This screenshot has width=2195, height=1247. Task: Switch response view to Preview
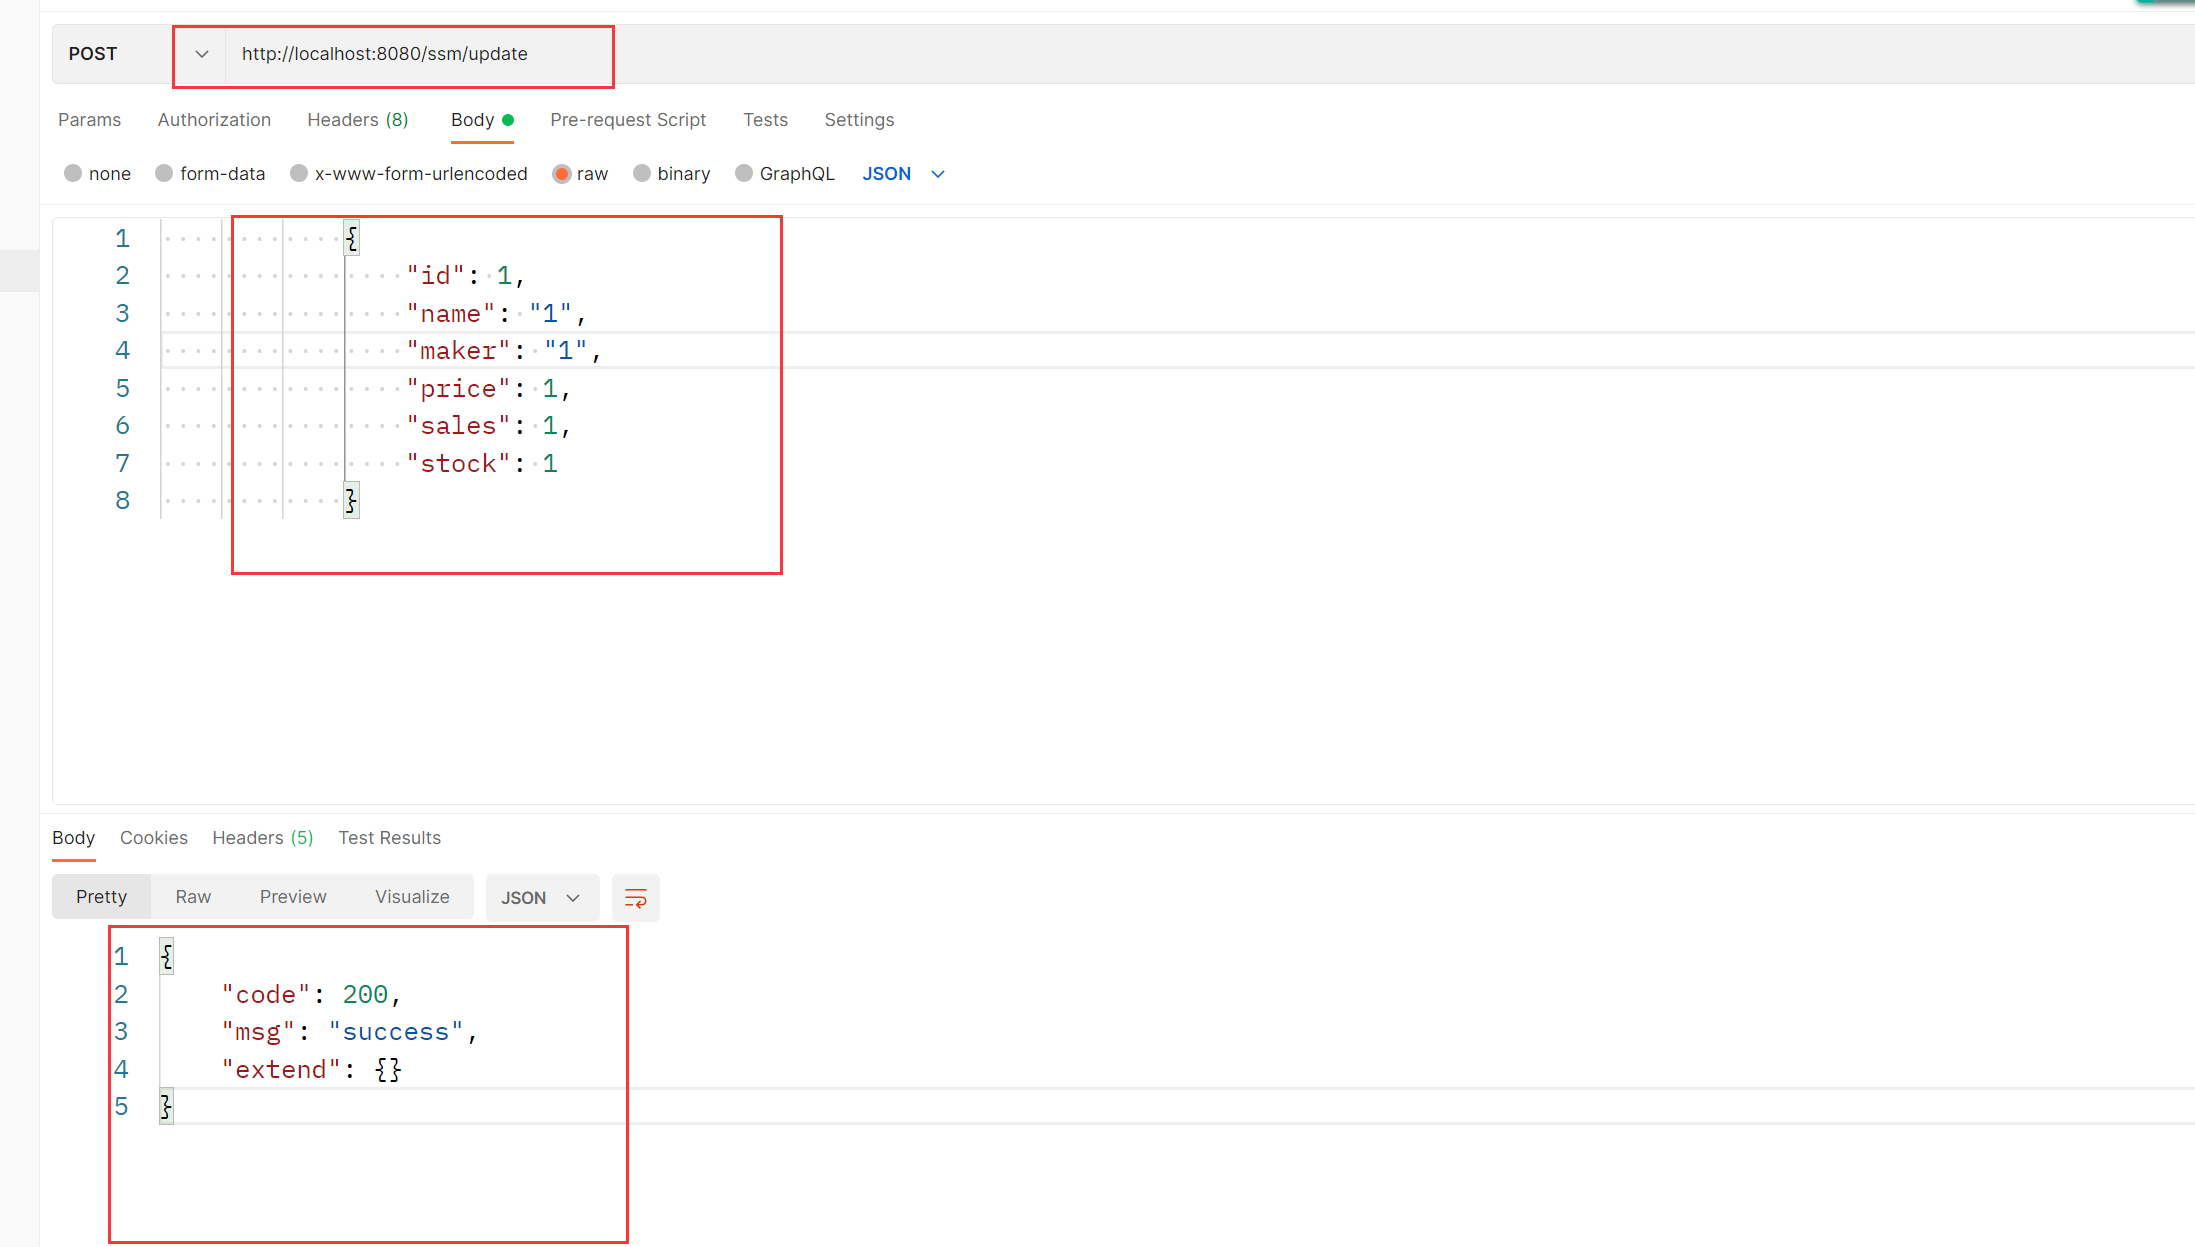coord(293,897)
